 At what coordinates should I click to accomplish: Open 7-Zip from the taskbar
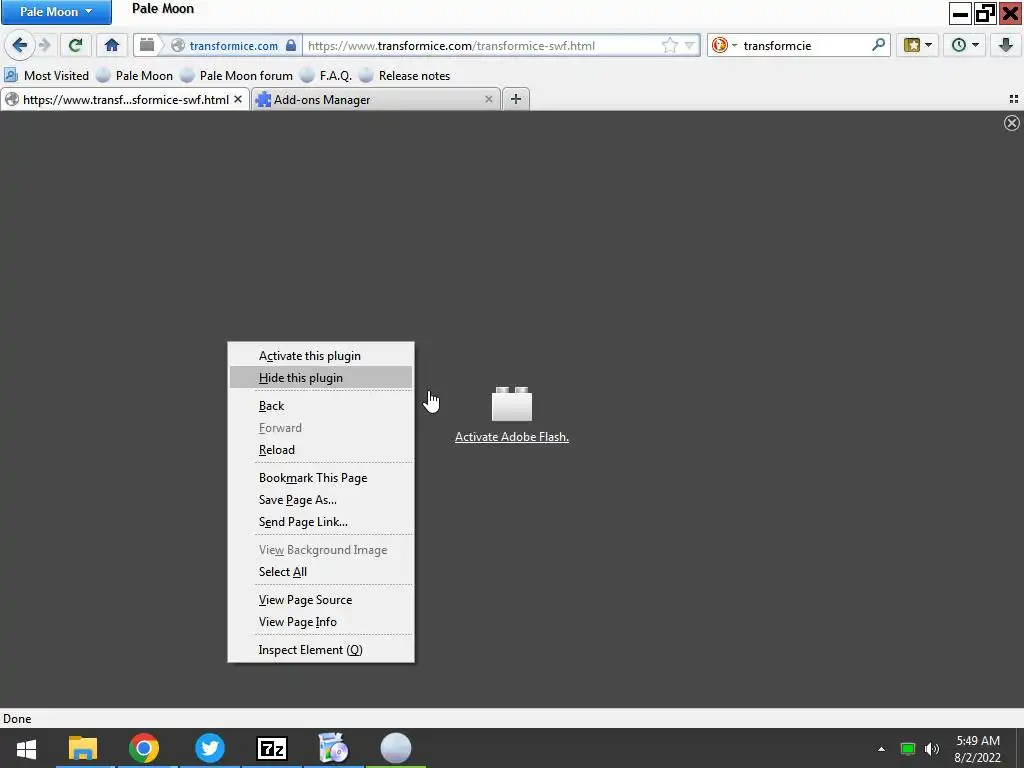point(272,748)
